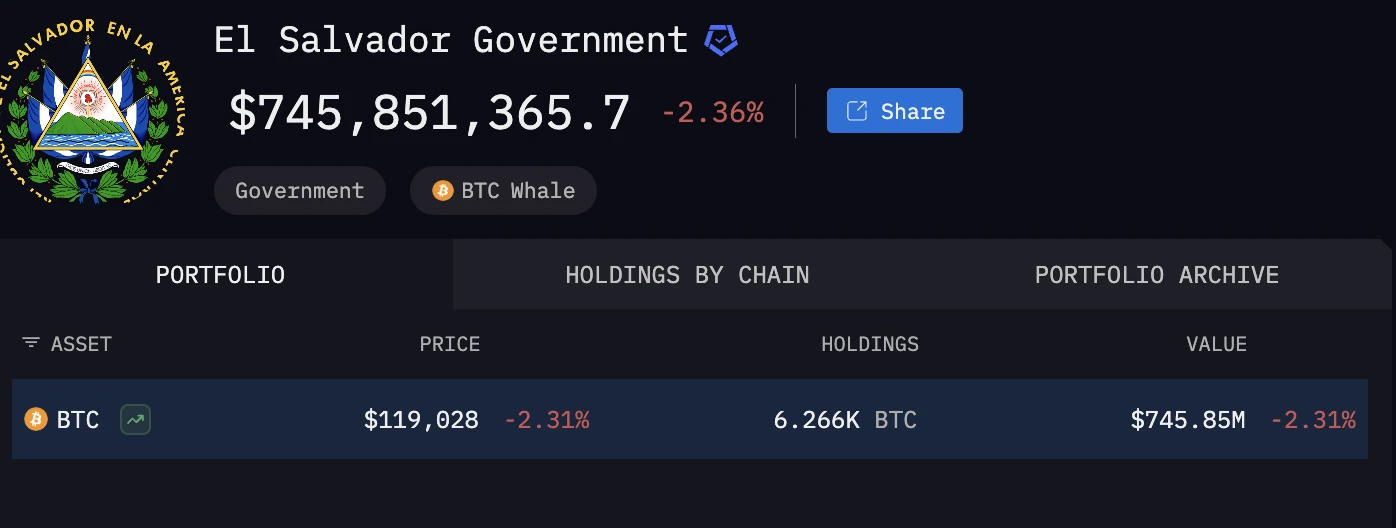Click the El Salvador coat of arms logo
1396x528 pixels.
click(90, 108)
